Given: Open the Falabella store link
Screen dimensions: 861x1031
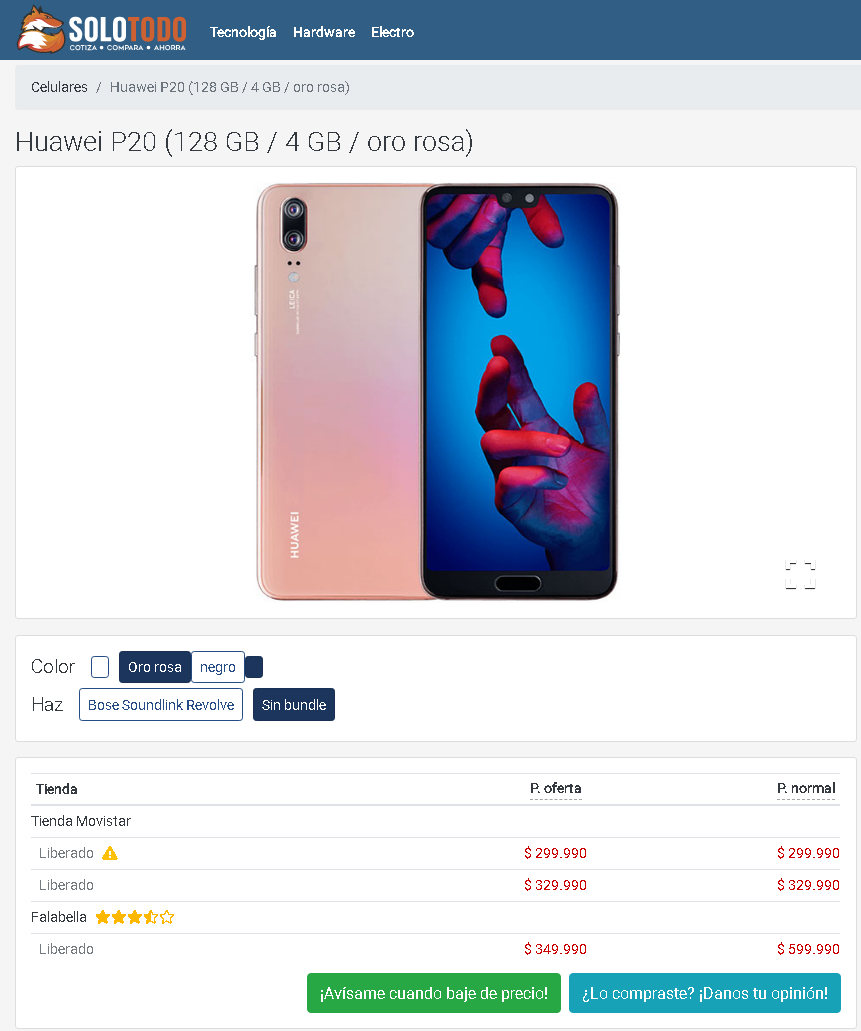Looking at the screenshot, I should point(59,917).
